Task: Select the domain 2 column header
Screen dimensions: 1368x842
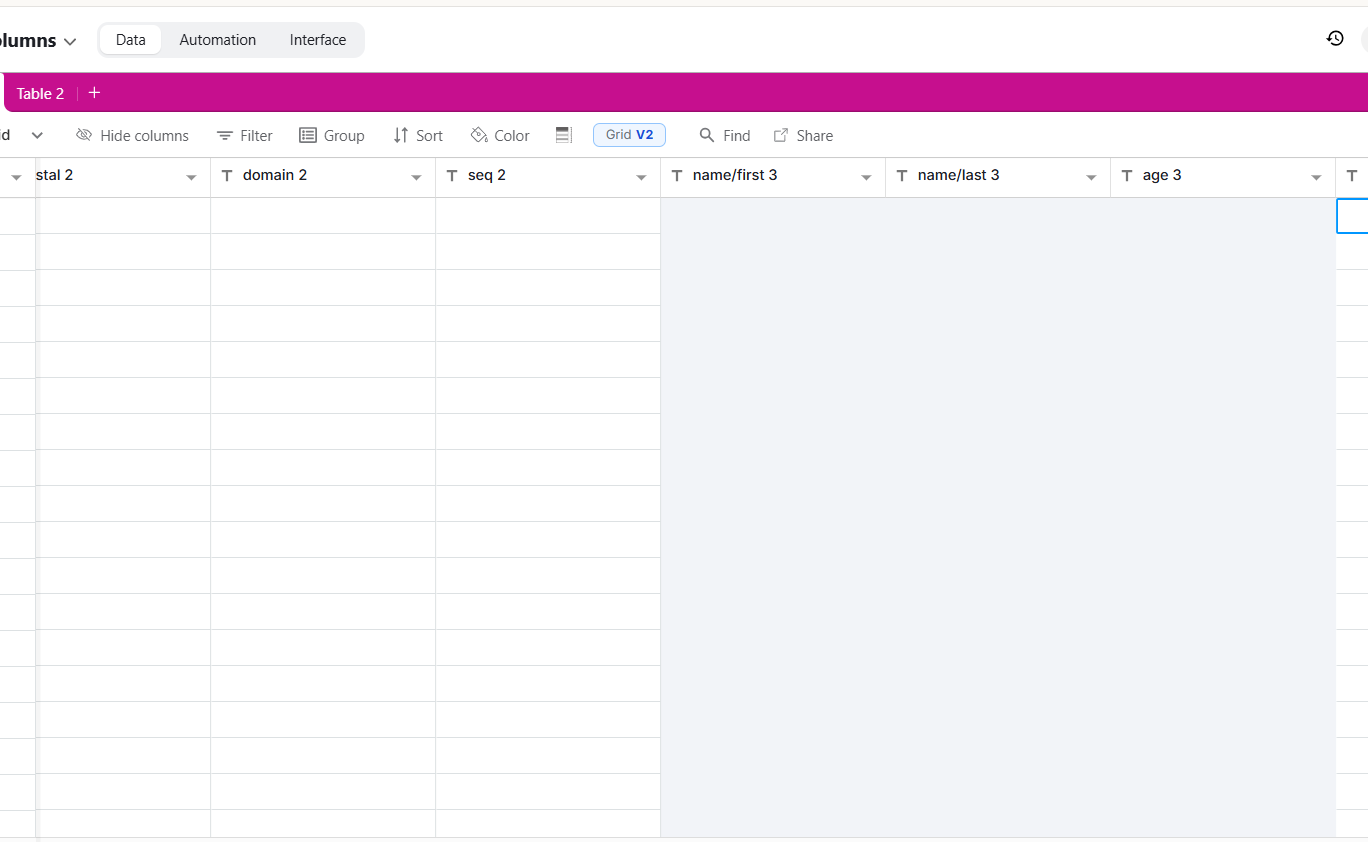Action: point(323,177)
